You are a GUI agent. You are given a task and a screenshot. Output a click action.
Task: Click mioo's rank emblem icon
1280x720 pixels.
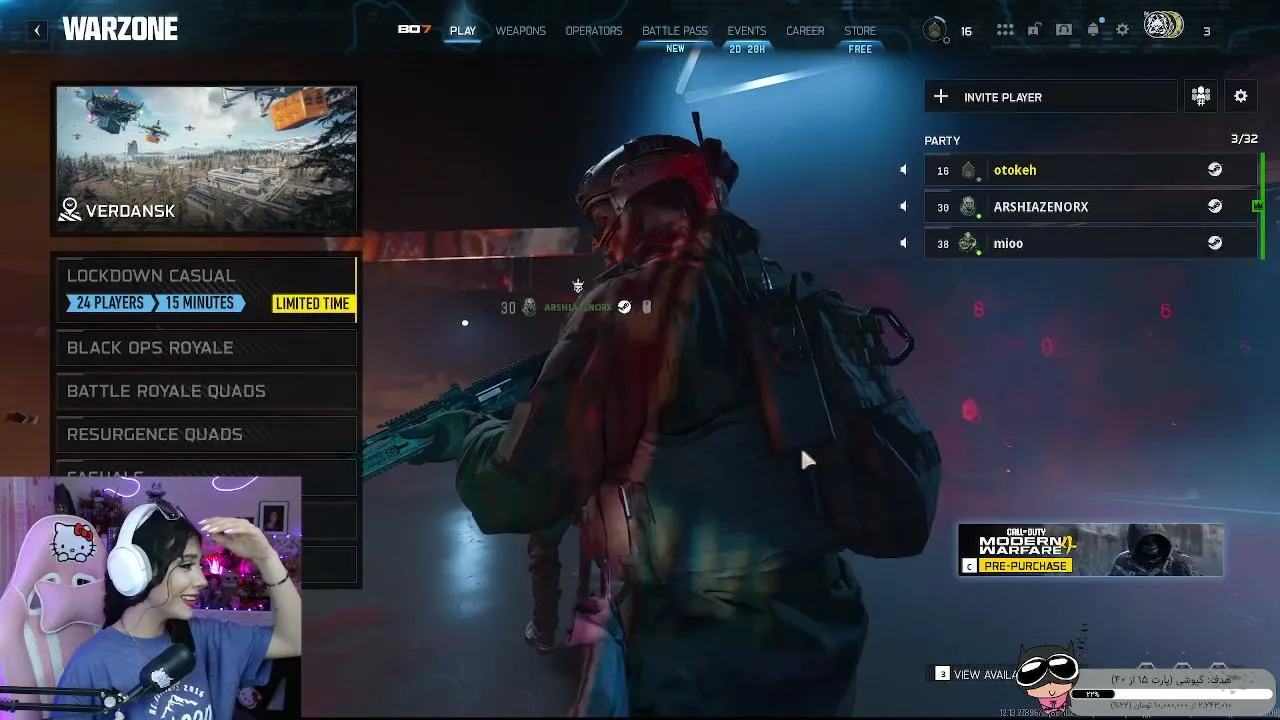coord(968,243)
